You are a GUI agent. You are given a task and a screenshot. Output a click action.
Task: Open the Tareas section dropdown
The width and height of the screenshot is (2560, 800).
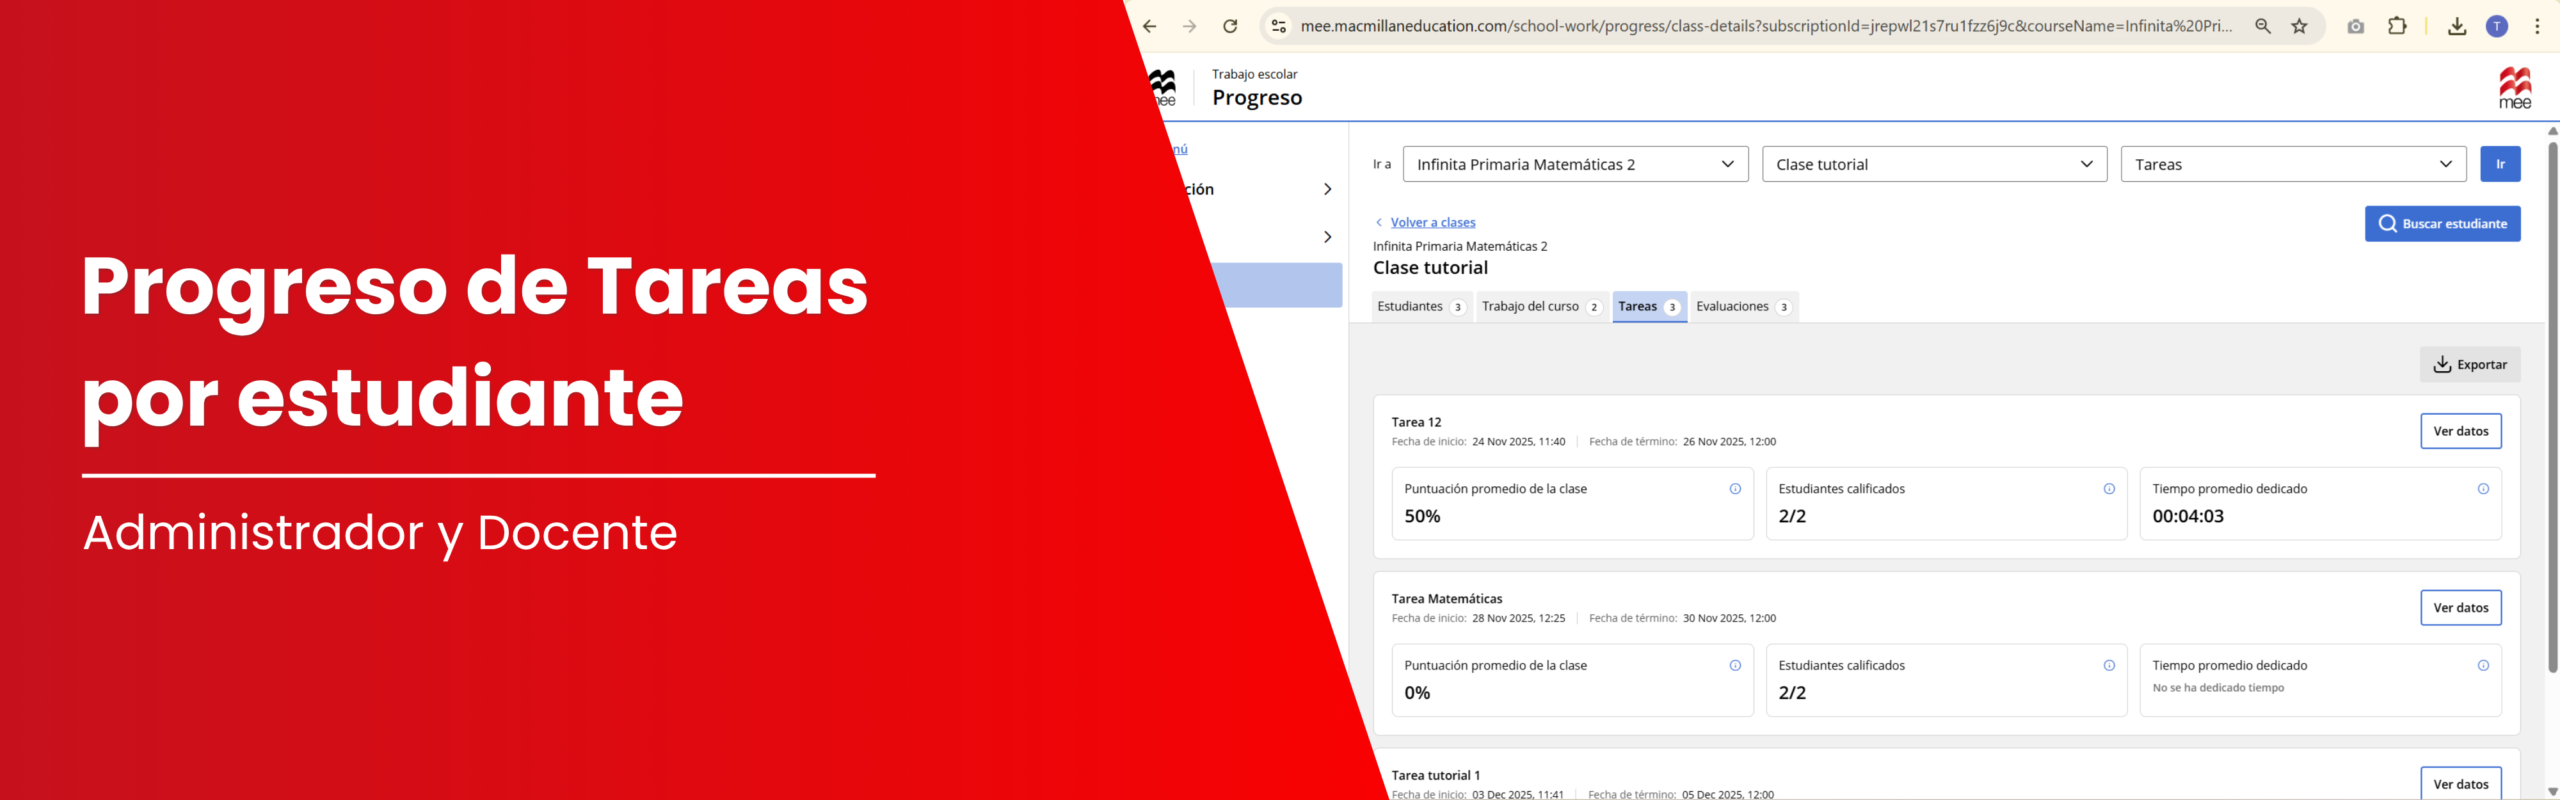click(2294, 164)
